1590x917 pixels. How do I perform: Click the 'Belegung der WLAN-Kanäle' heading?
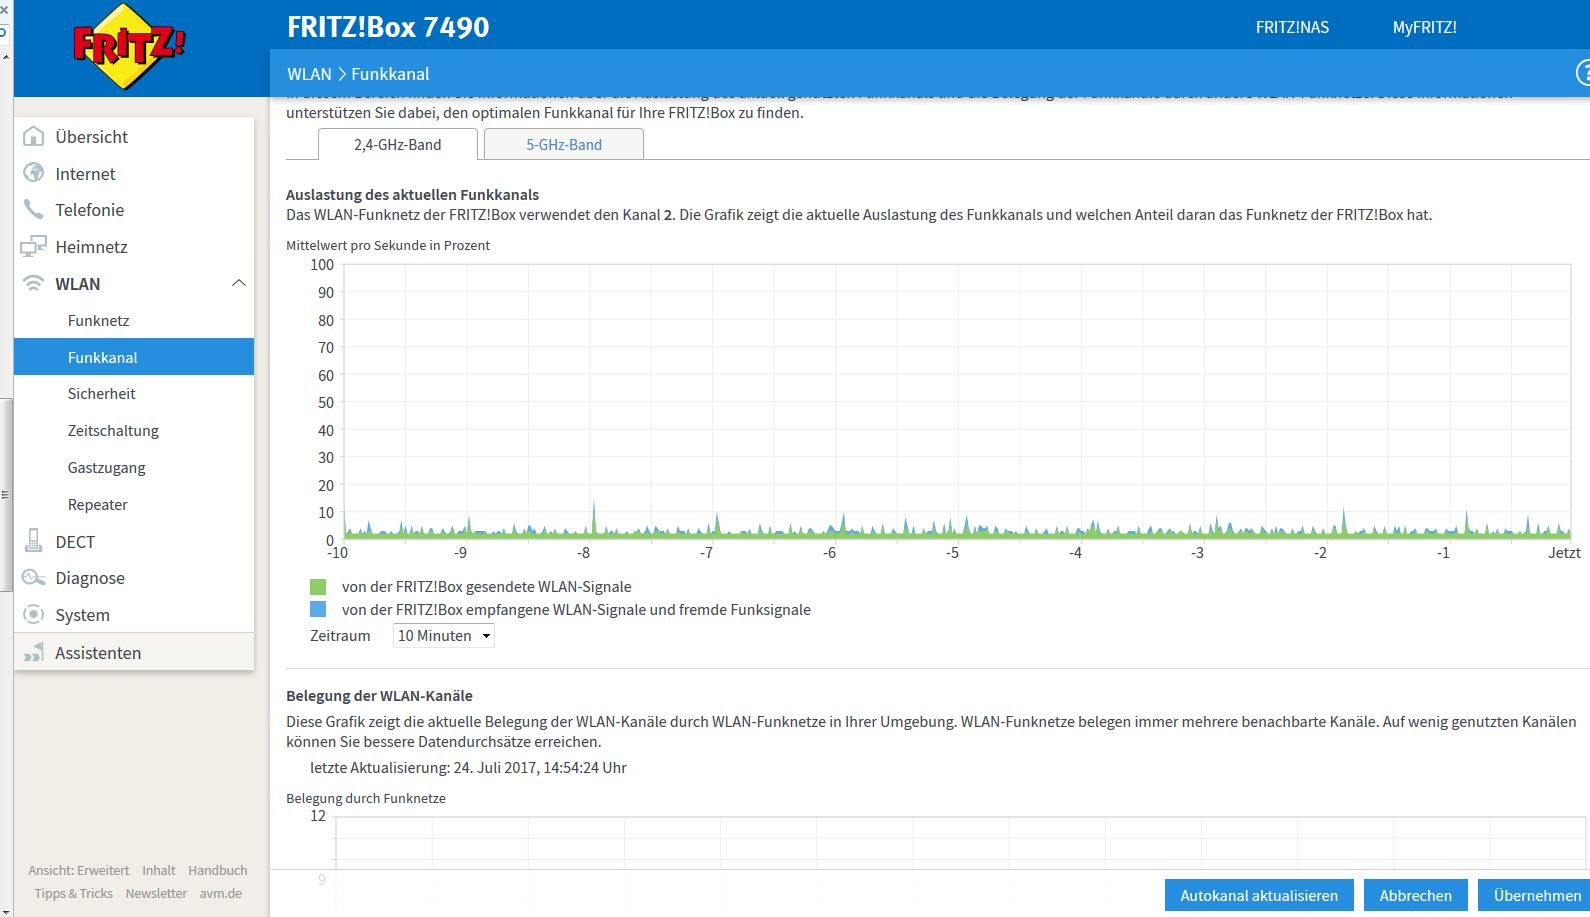379,695
